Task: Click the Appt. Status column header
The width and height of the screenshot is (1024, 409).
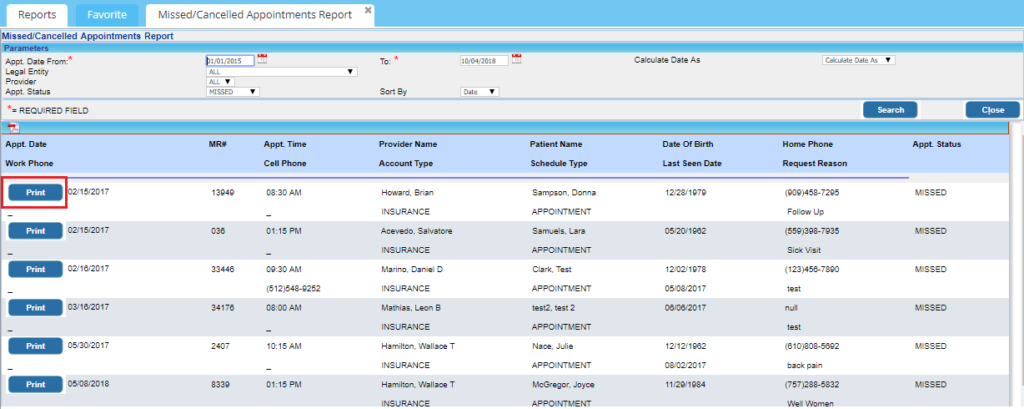Action: pos(936,144)
